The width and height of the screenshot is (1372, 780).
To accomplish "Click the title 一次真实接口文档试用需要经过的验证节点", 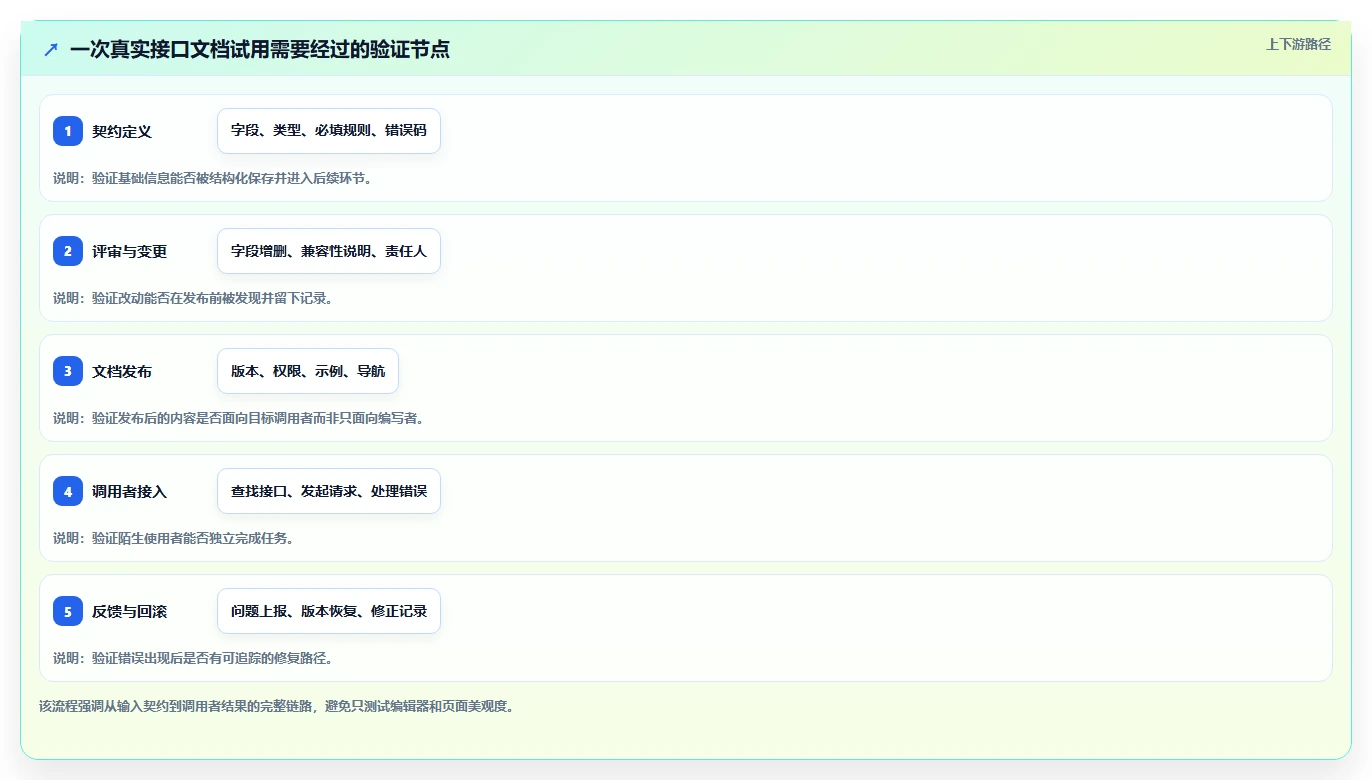I will (260, 49).
